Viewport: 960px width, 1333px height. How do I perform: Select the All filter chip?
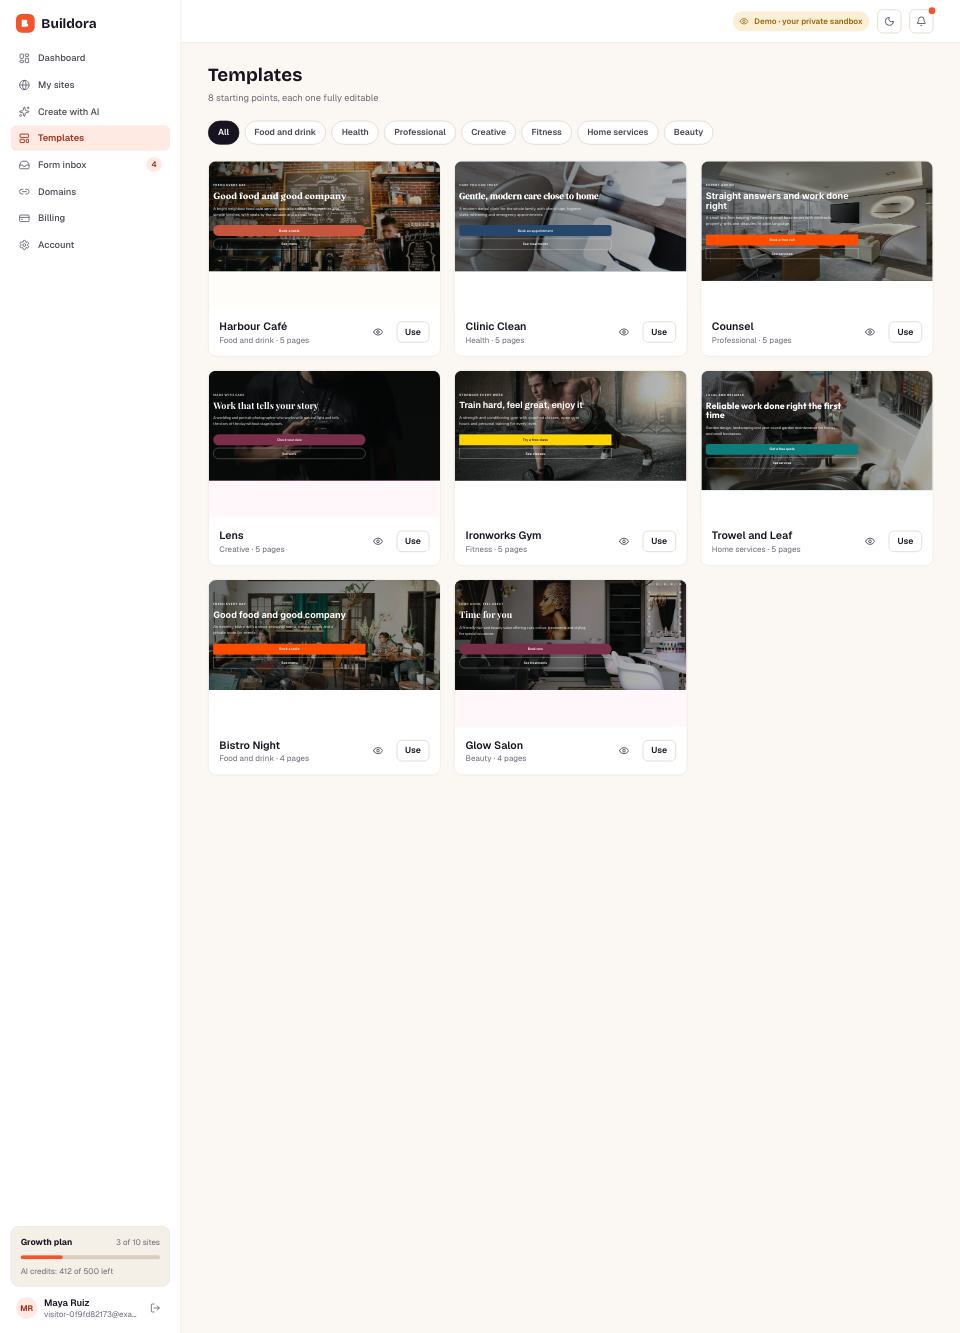tap(223, 132)
